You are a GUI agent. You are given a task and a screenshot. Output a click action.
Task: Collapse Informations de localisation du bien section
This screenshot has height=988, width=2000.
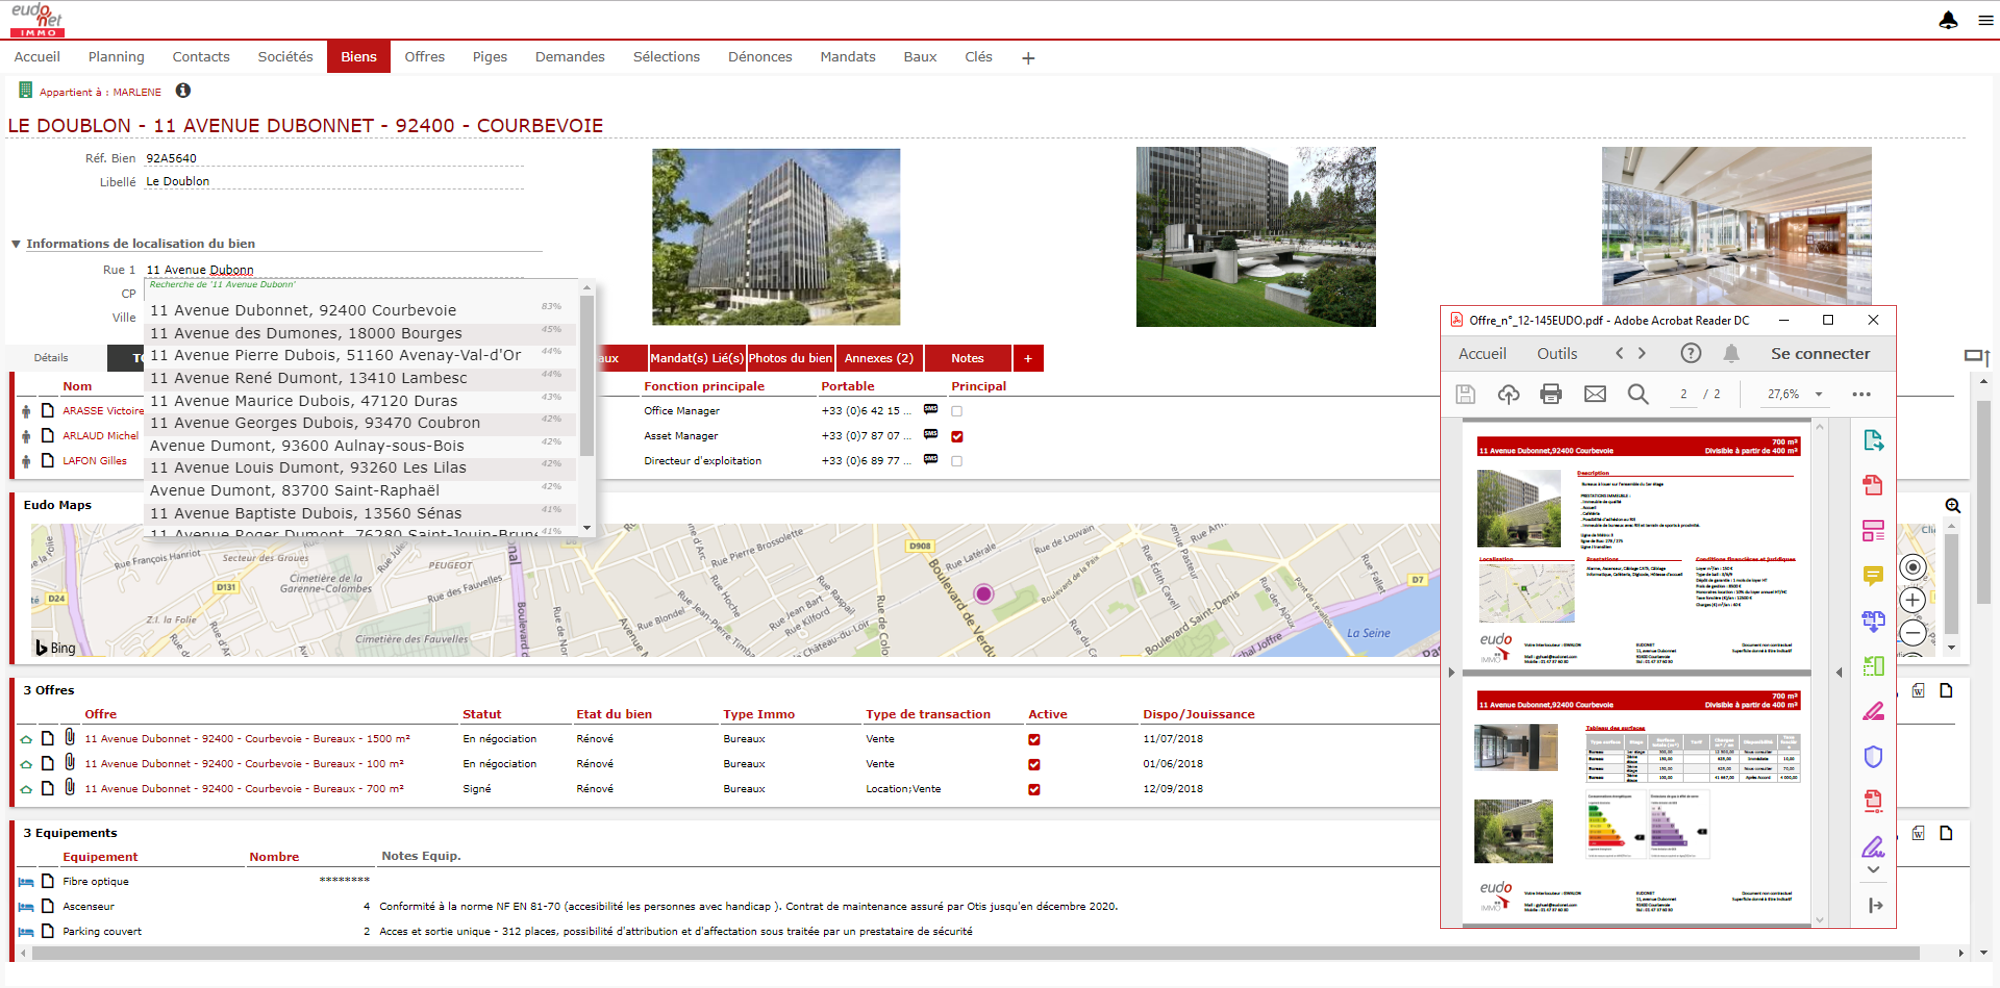(16, 243)
